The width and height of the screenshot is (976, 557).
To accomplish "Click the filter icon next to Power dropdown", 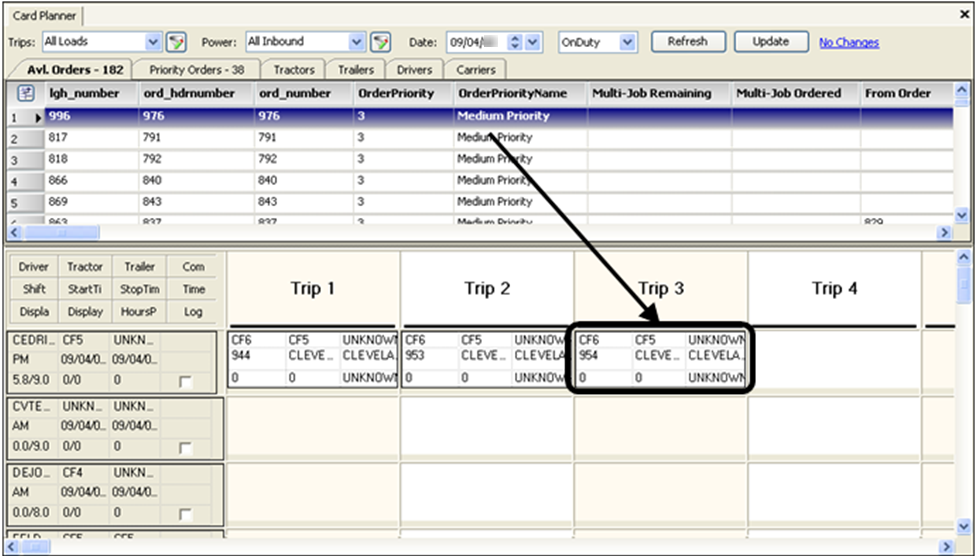I will (380, 42).
